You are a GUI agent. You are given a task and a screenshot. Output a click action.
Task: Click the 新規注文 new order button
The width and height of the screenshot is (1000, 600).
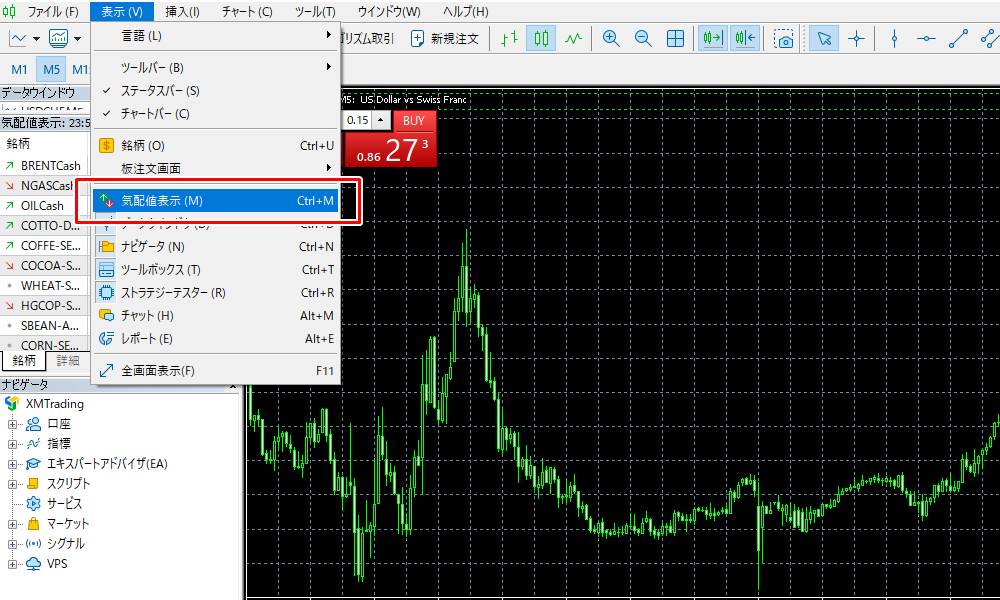pyautogui.click(x=445, y=39)
